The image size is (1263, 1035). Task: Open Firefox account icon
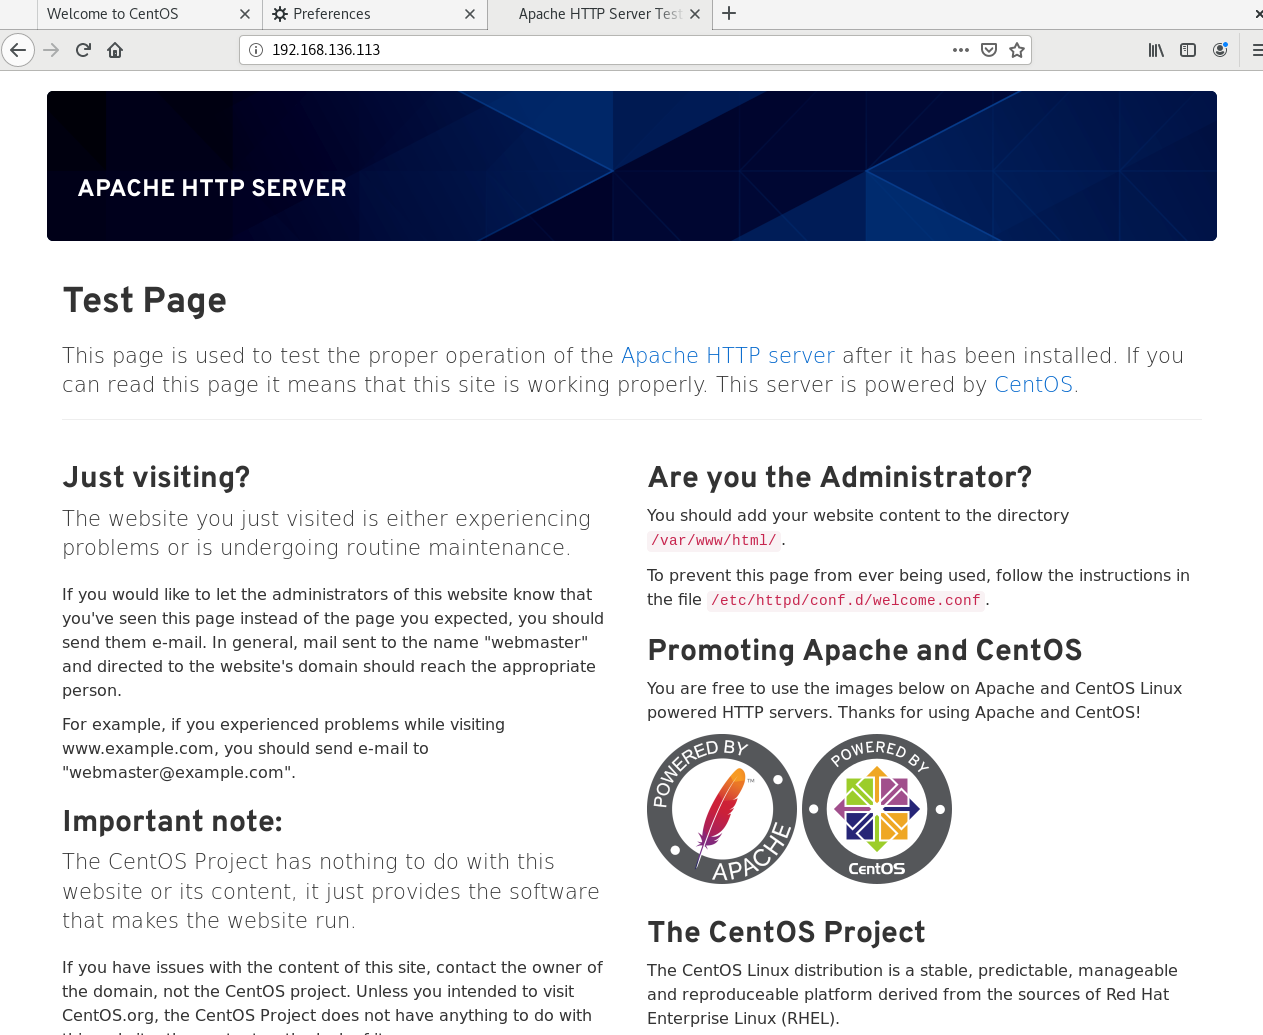tap(1220, 50)
